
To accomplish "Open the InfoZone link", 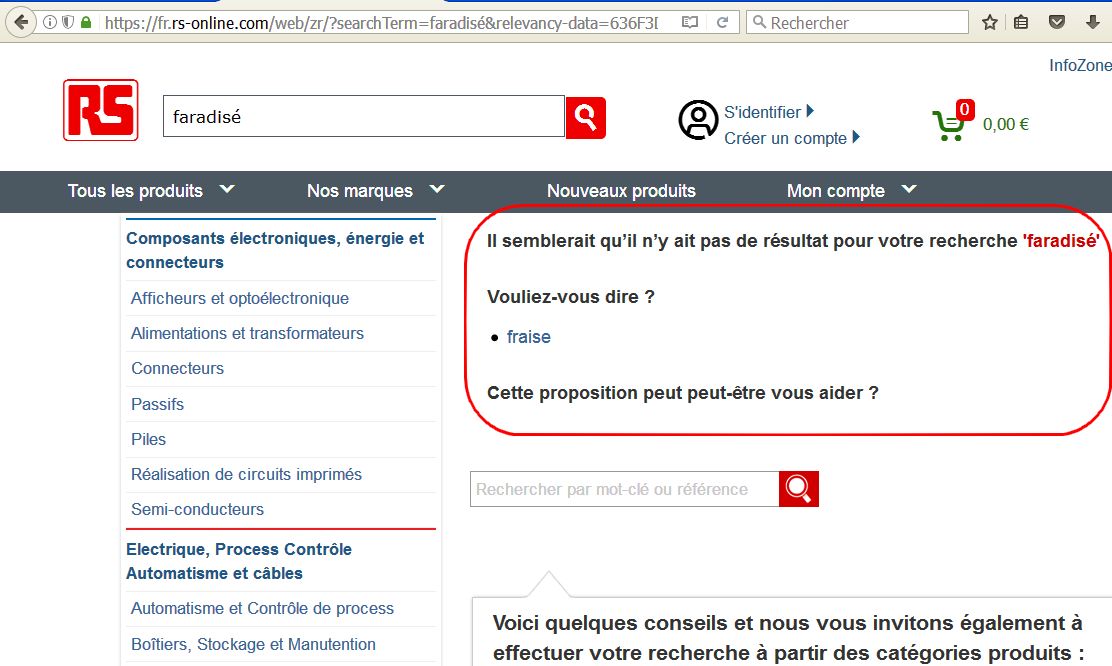I will tap(1080, 65).
